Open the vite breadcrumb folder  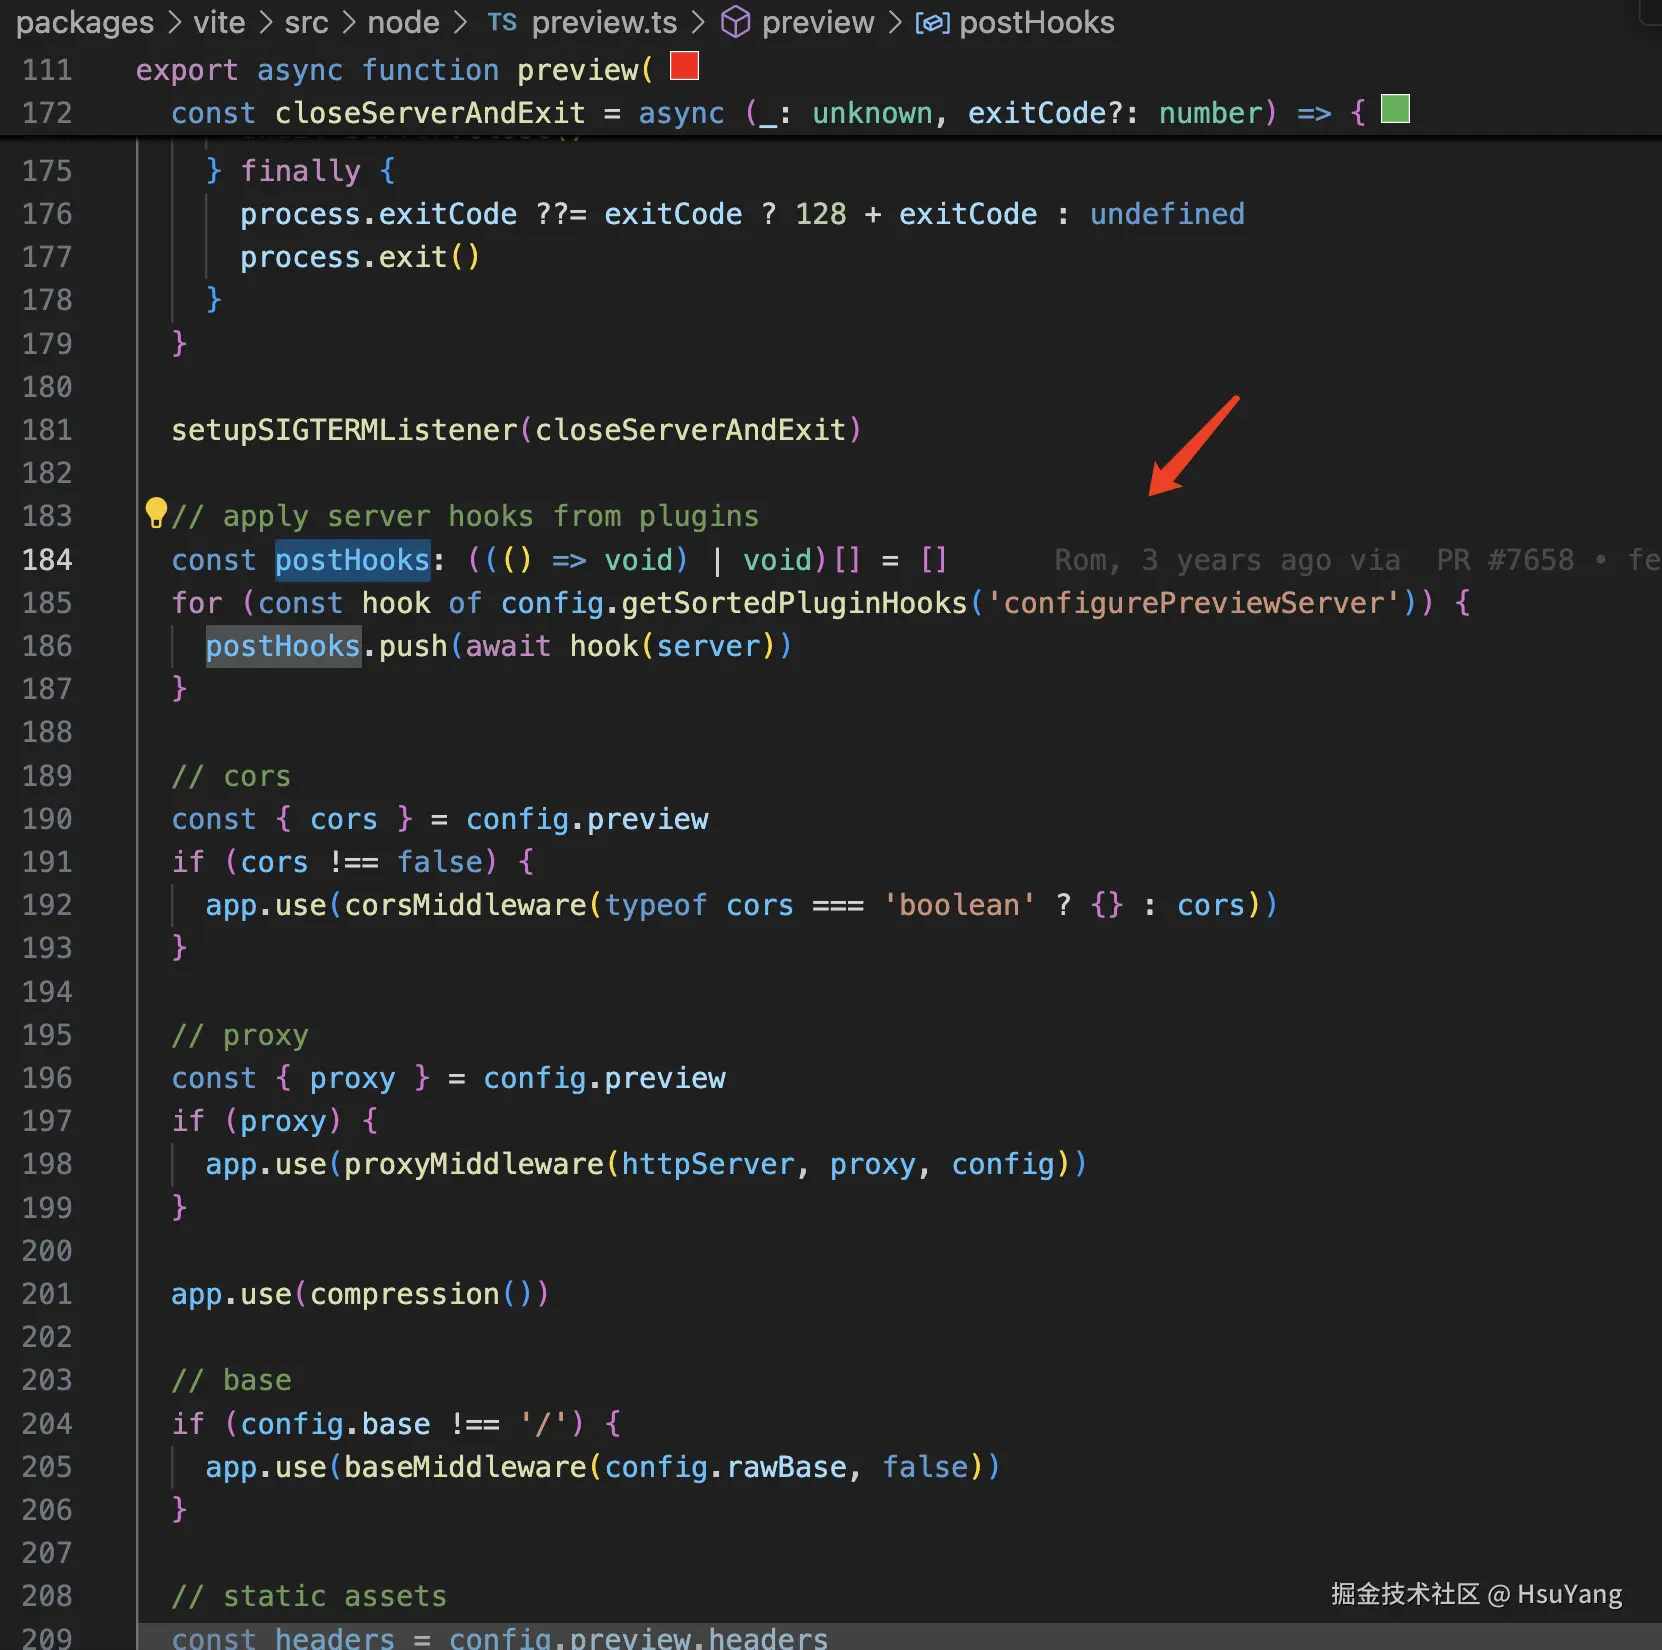(219, 22)
